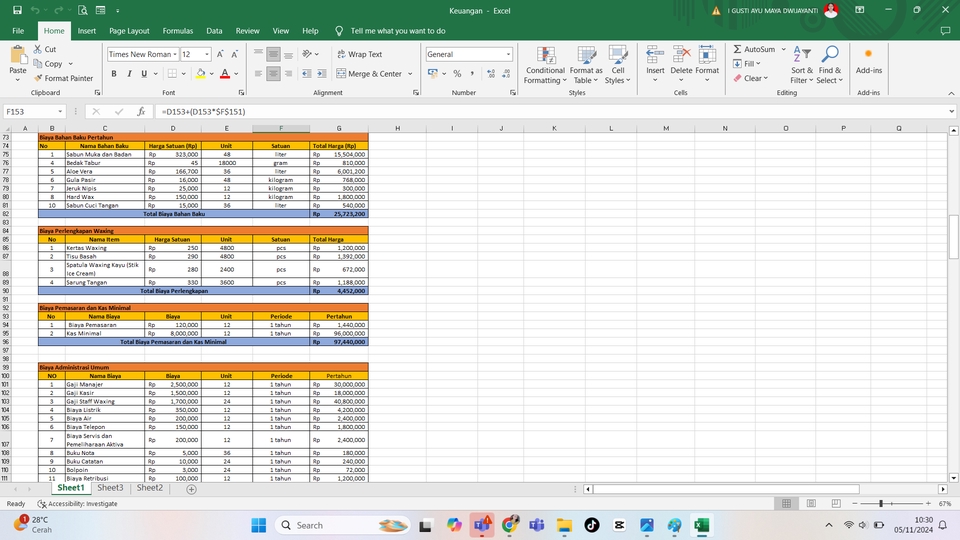Viewport: 960px width, 540px height.
Task: Open Sort & Filter menu
Action: click(801, 65)
